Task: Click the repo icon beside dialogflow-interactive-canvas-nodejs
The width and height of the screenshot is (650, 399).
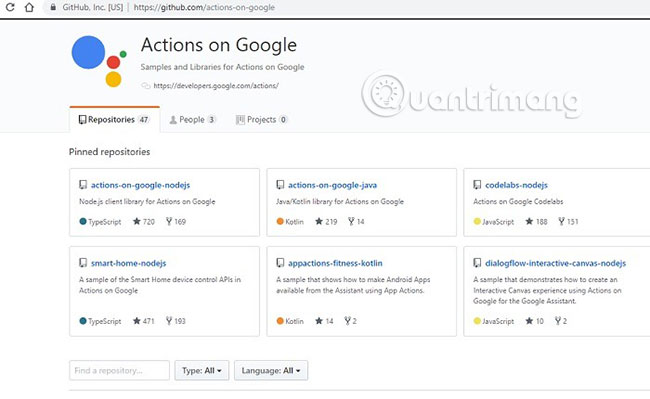Action: pos(477,263)
